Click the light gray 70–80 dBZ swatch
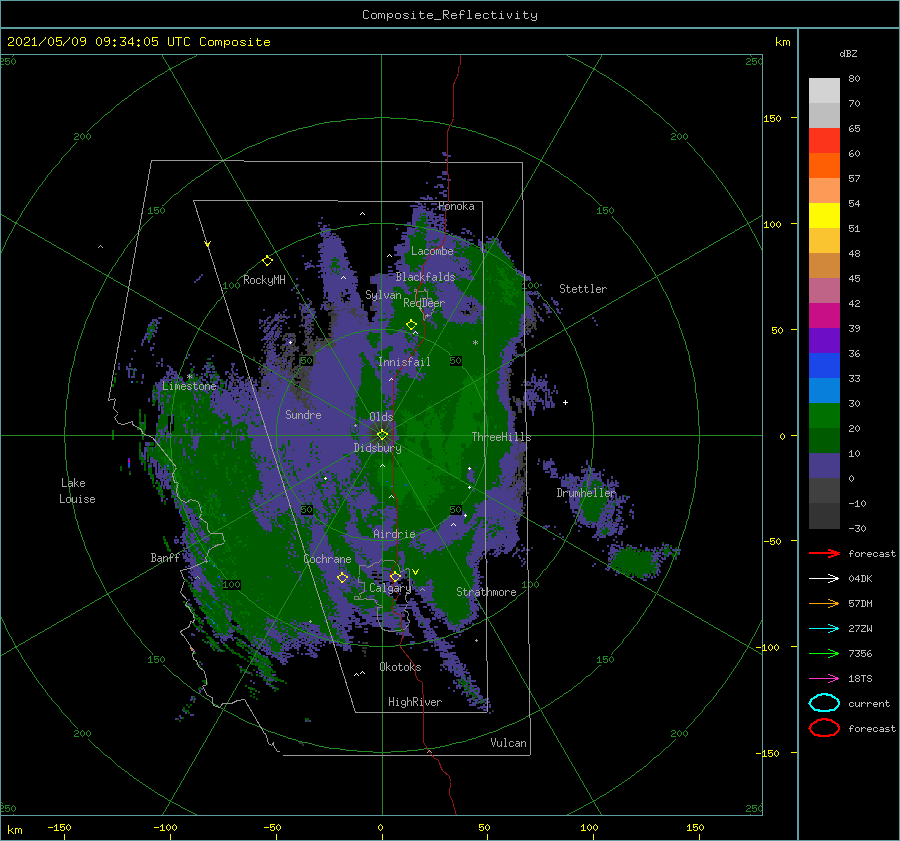 (x=824, y=91)
